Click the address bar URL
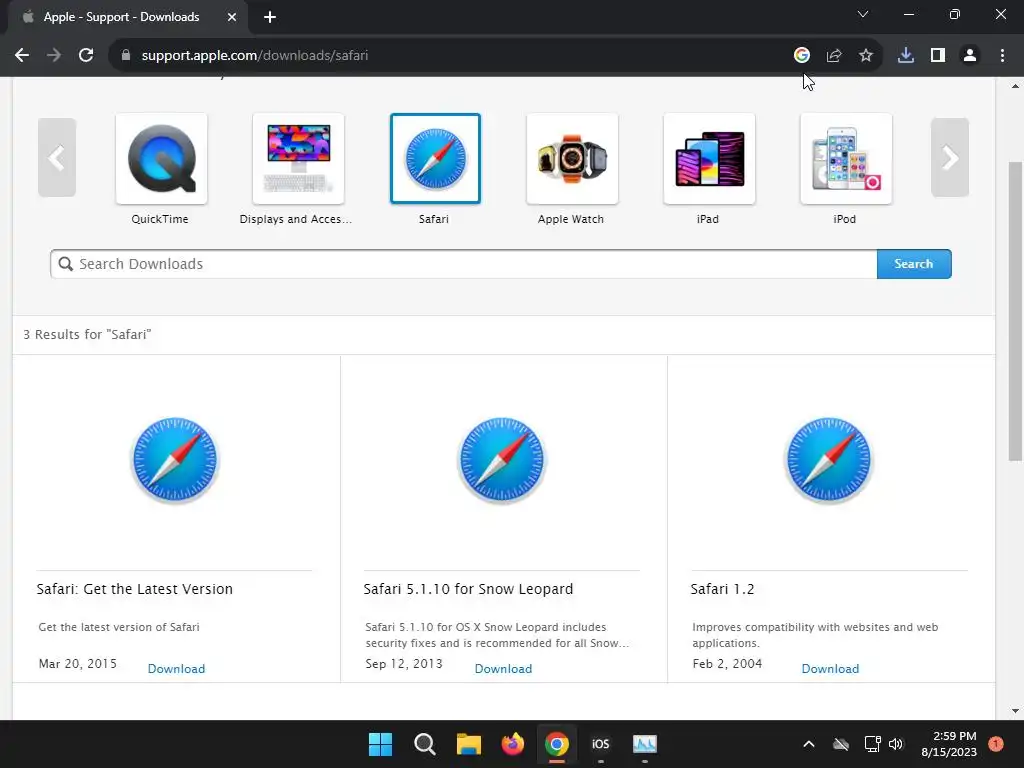 [255, 56]
